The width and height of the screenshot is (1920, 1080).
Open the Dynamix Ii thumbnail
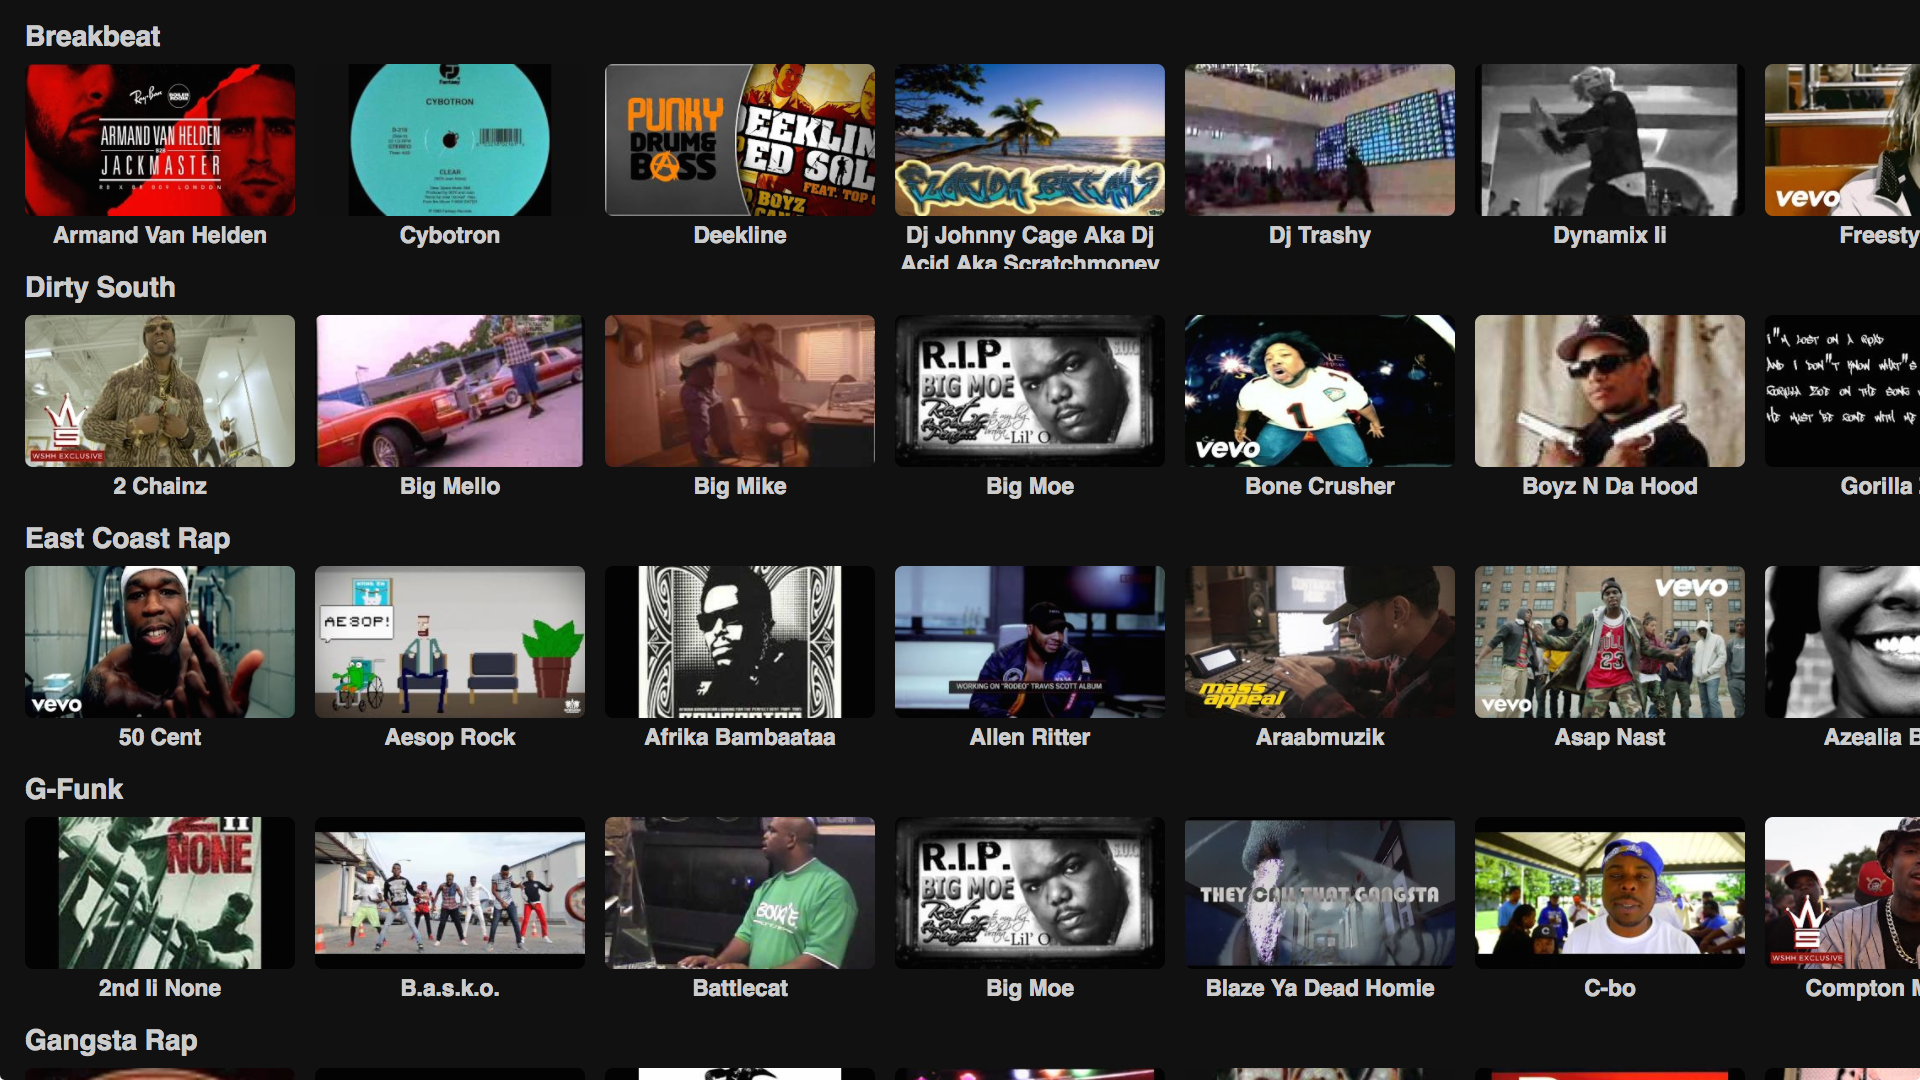[x=1609, y=139]
